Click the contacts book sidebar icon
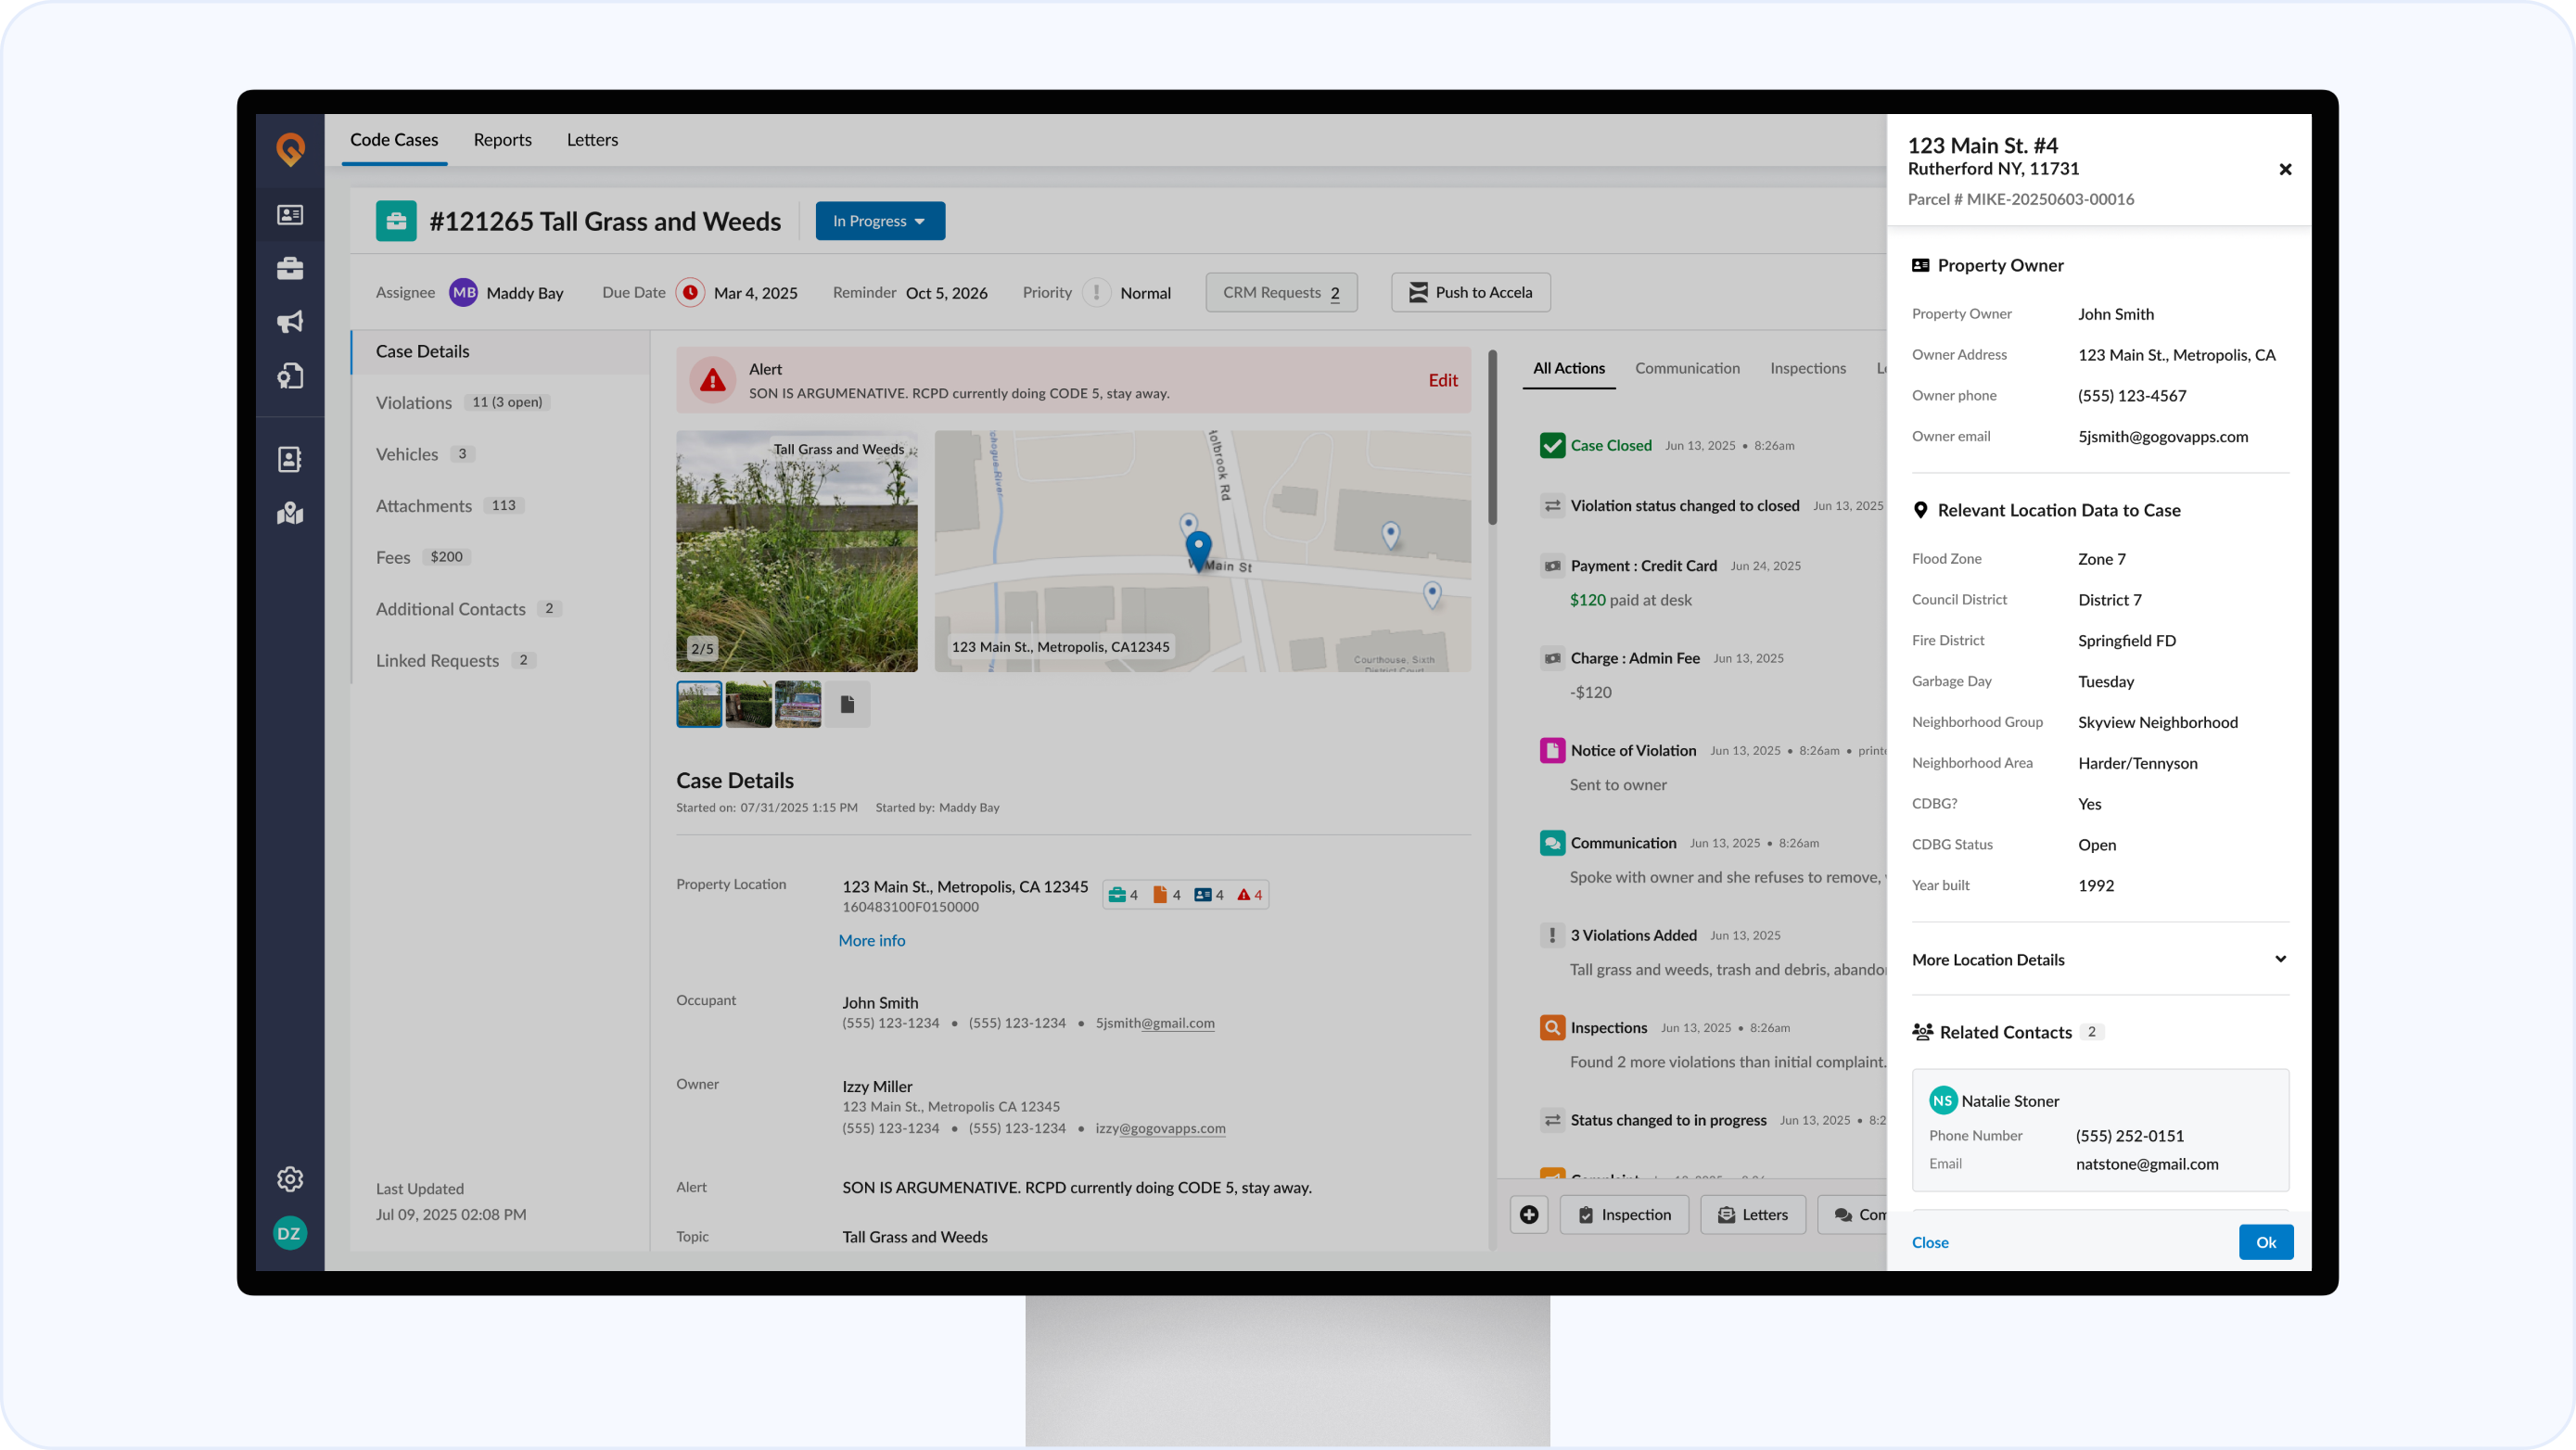This screenshot has height=1450, width=2576. click(x=290, y=459)
